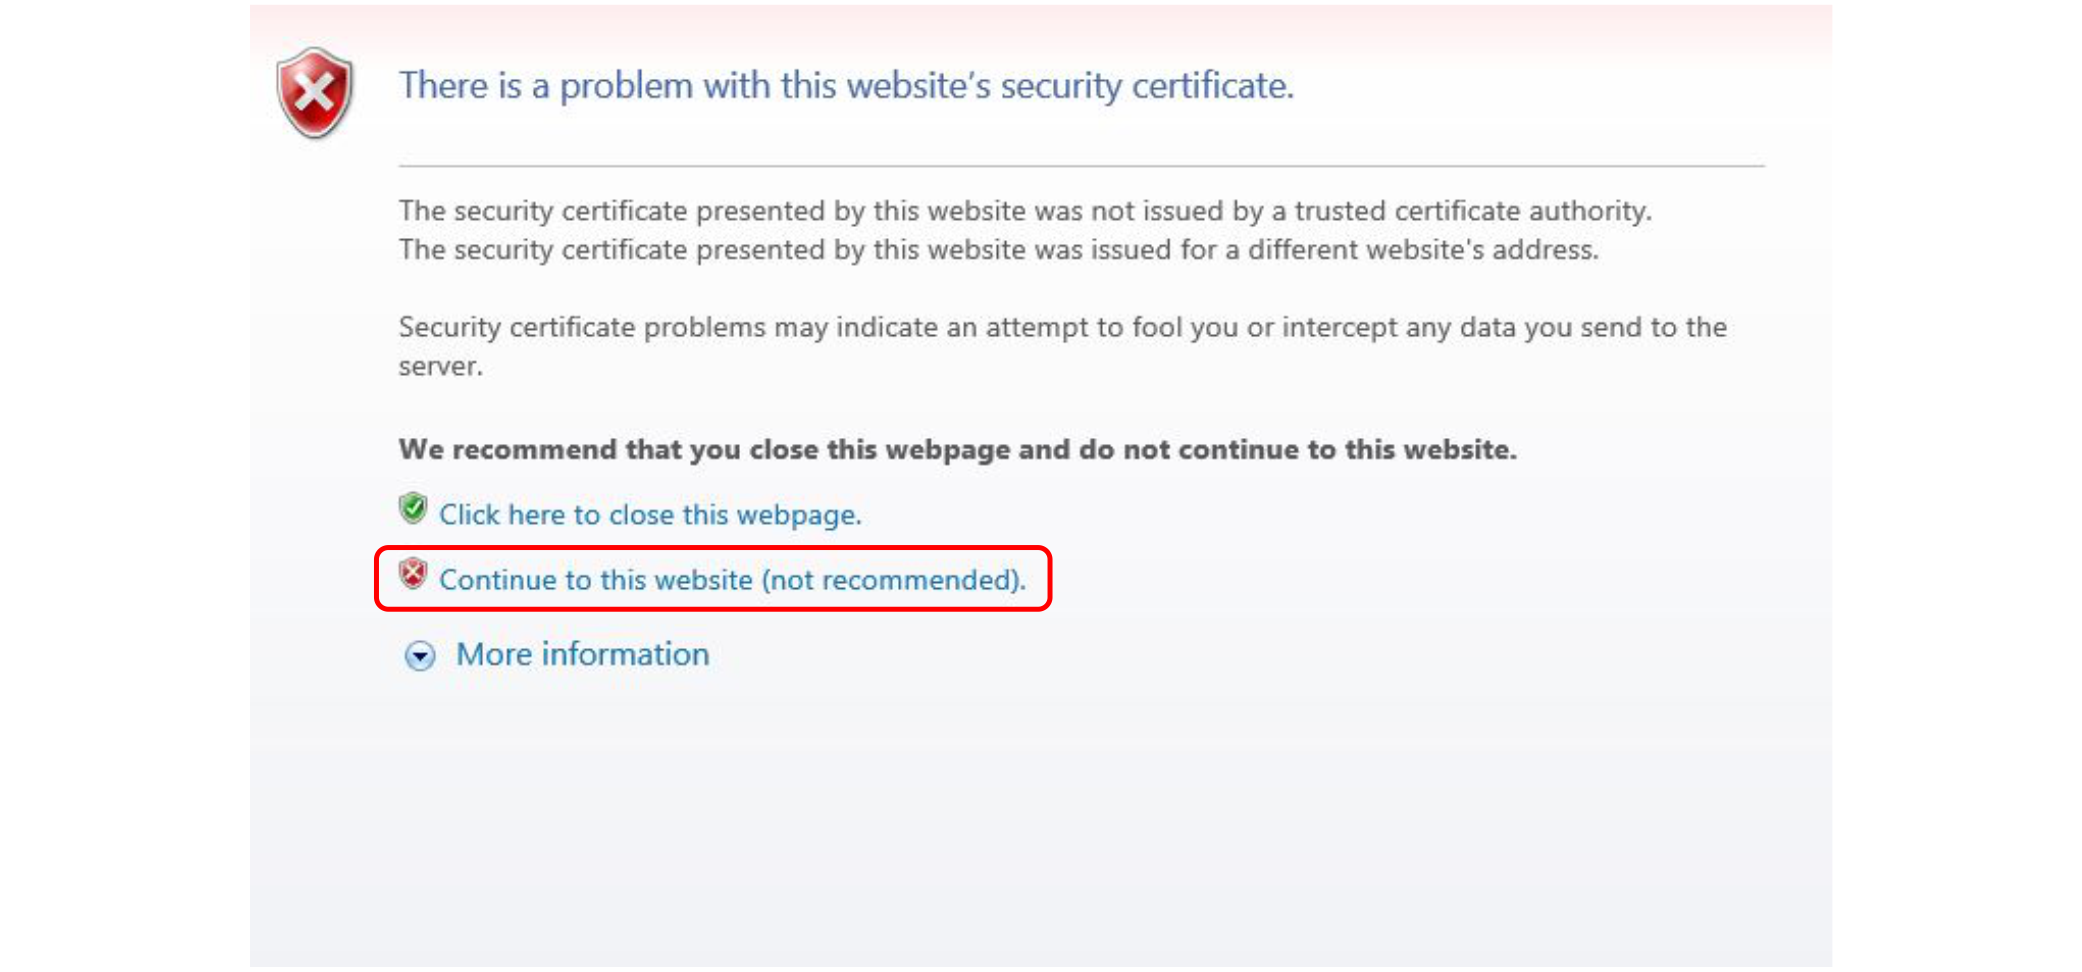The width and height of the screenshot is (2082, 972).
Task: Click the green shield checkmark icon
Action: click(x=413, y=509)
